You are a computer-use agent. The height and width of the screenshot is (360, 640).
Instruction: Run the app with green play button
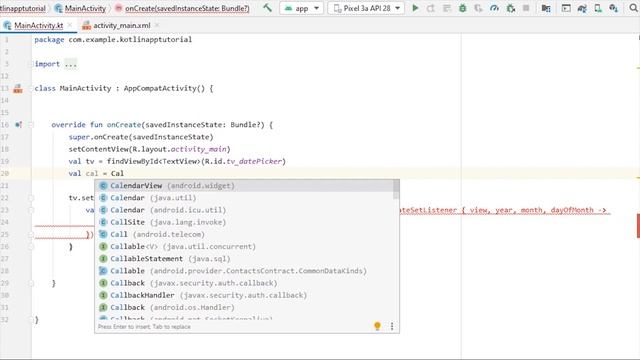click(415, 8)
